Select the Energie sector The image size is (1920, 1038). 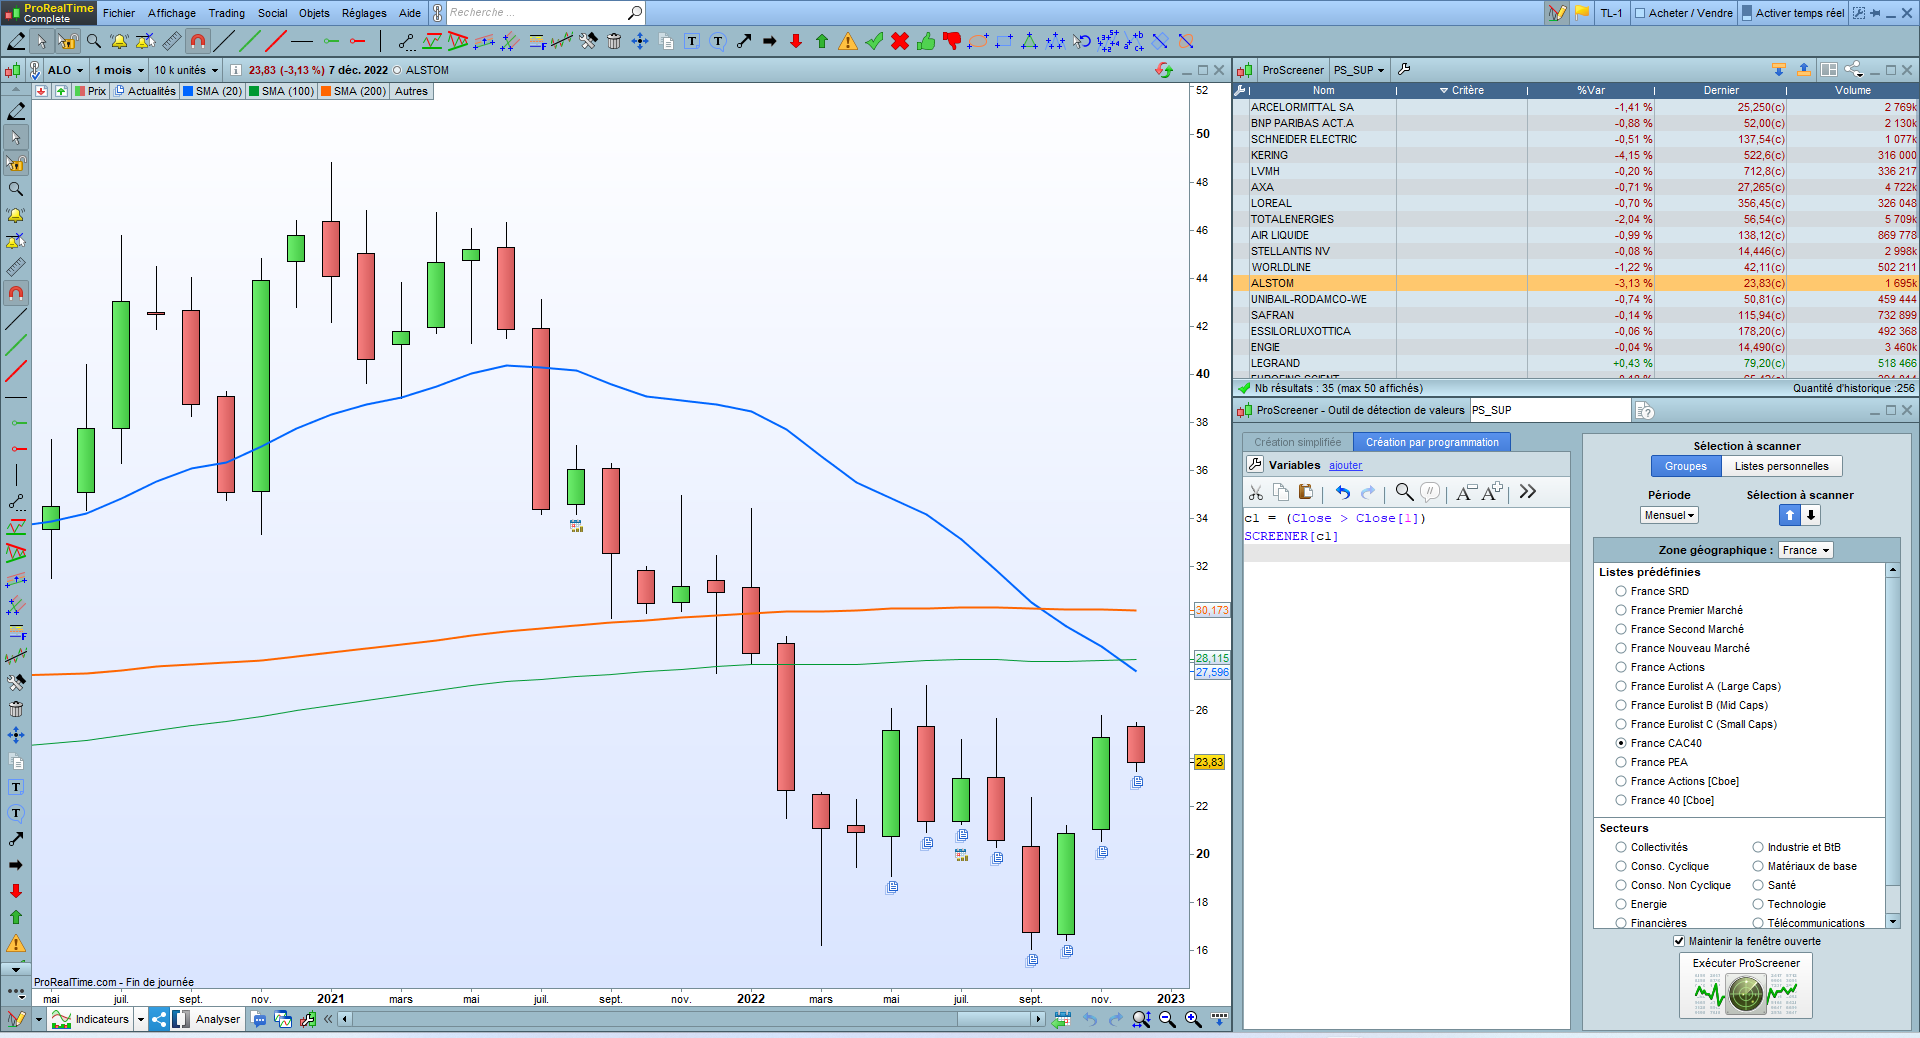point(1621,904)
